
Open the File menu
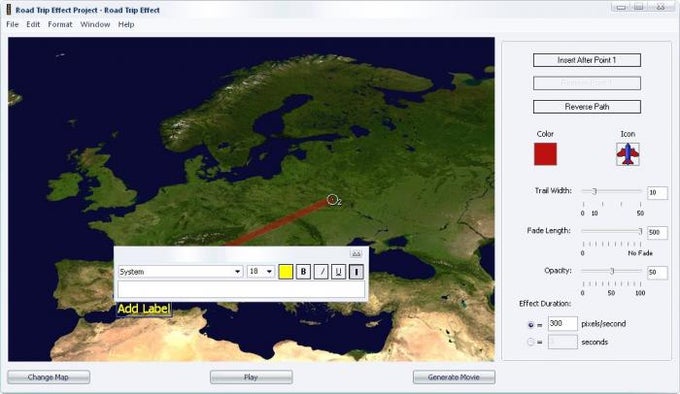12,24
